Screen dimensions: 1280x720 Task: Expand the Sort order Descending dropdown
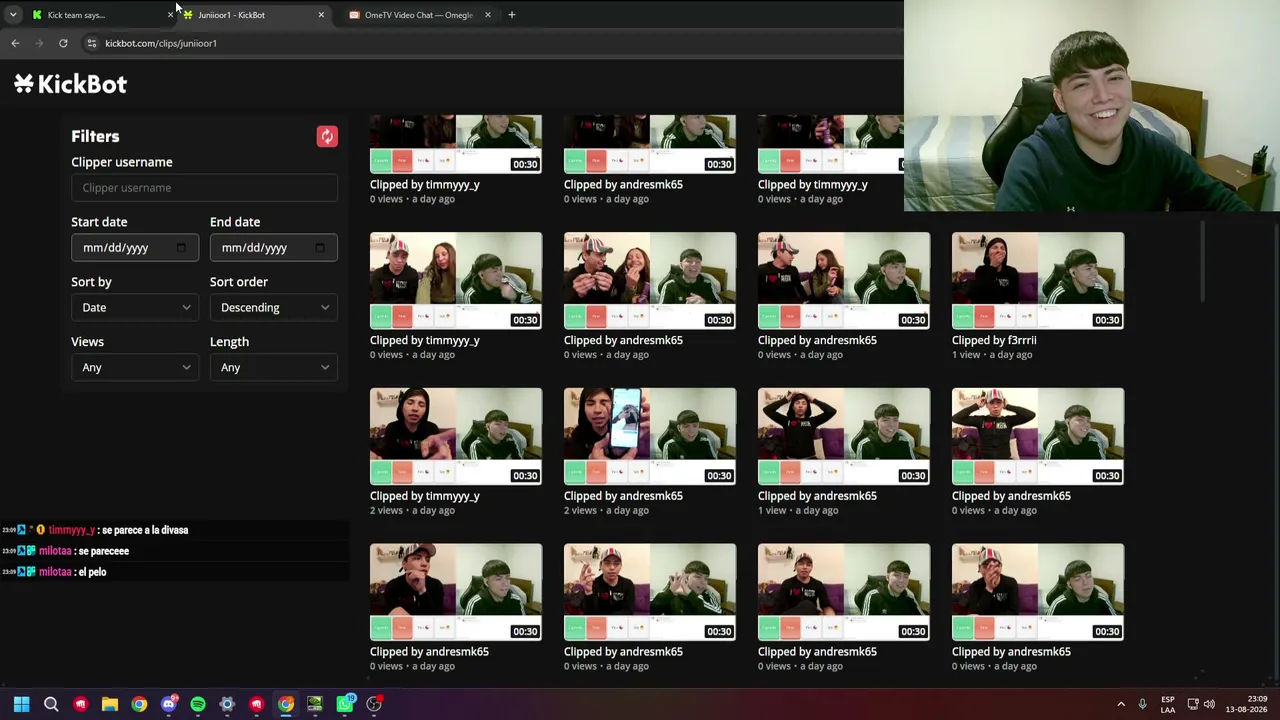(x=274, y=308)
